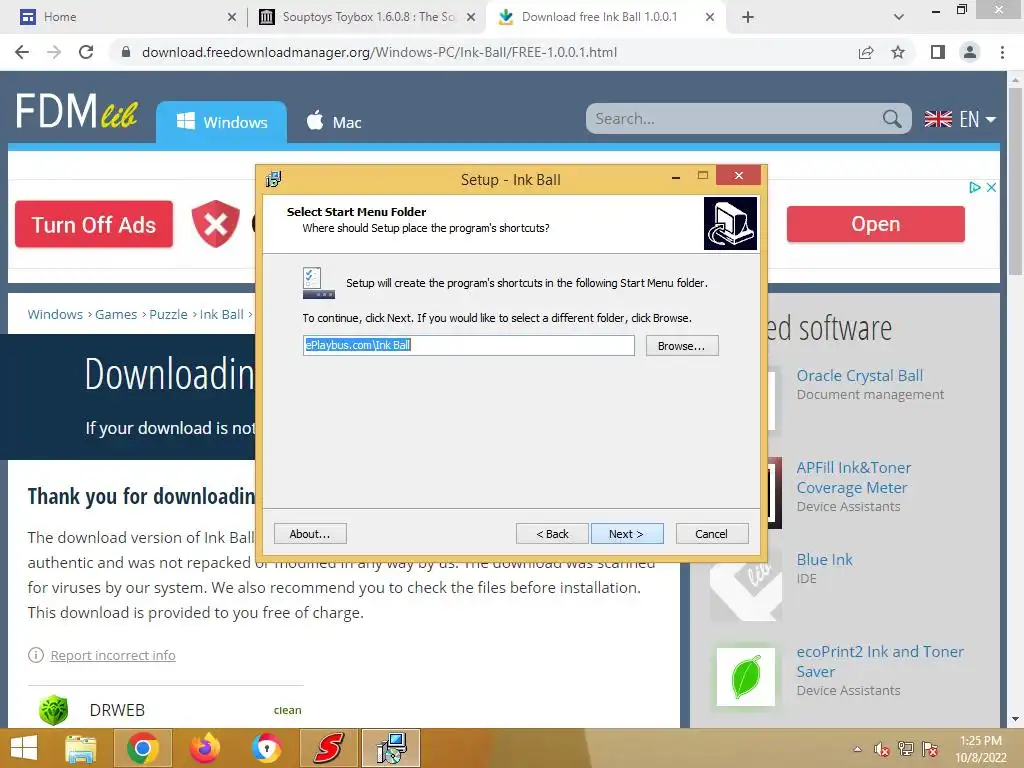Open File Explorer from taskbar
The width and height of the screenshot is (1024, 768).
[x=81, y=748]
